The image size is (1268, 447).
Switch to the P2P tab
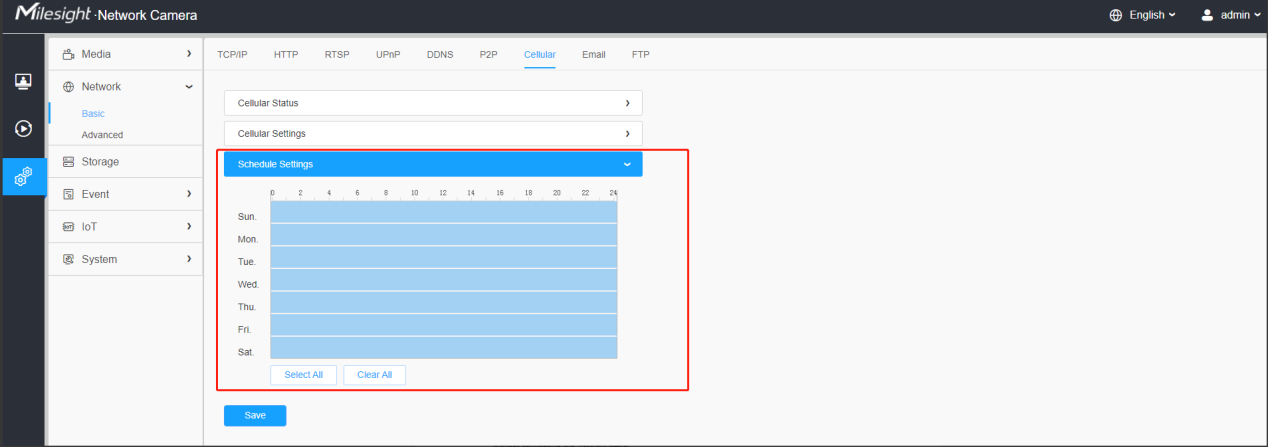[x=488, y=54]
